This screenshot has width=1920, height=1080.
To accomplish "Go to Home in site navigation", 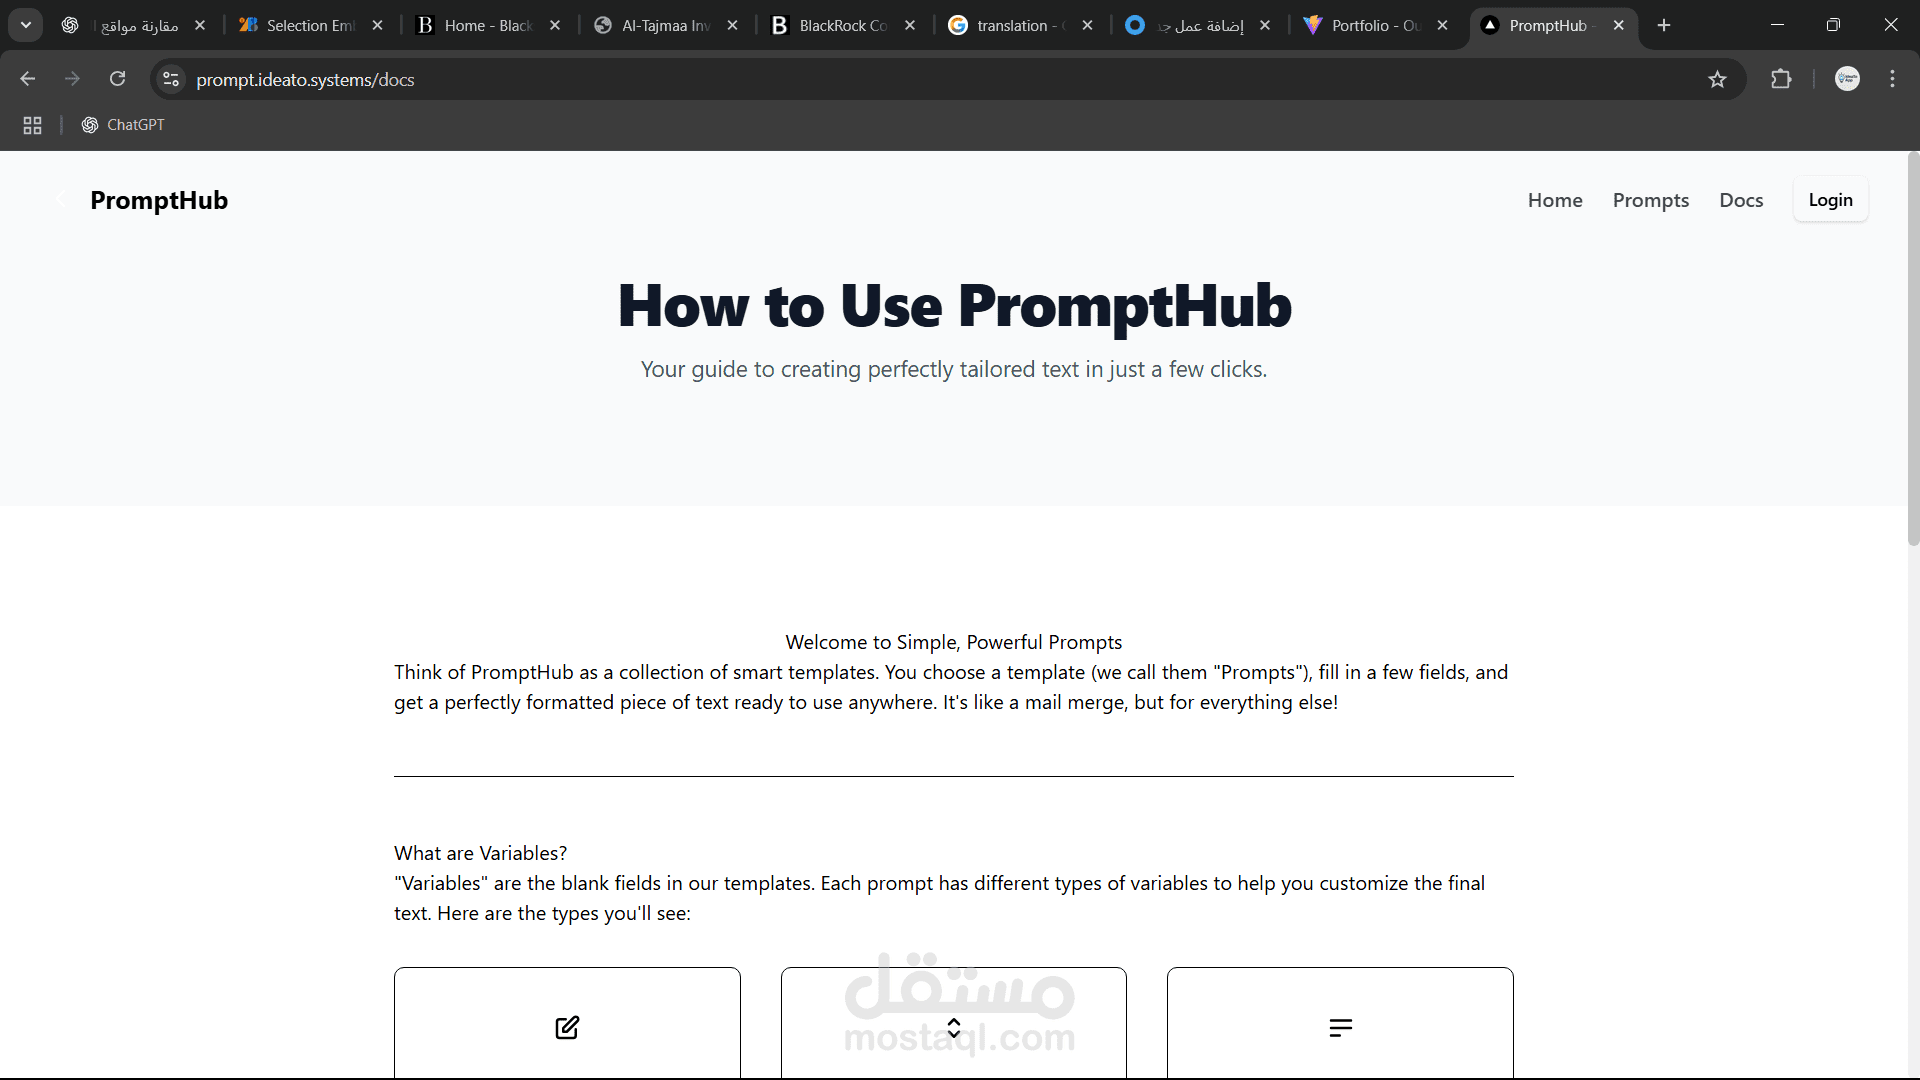I will [1555, 200].
